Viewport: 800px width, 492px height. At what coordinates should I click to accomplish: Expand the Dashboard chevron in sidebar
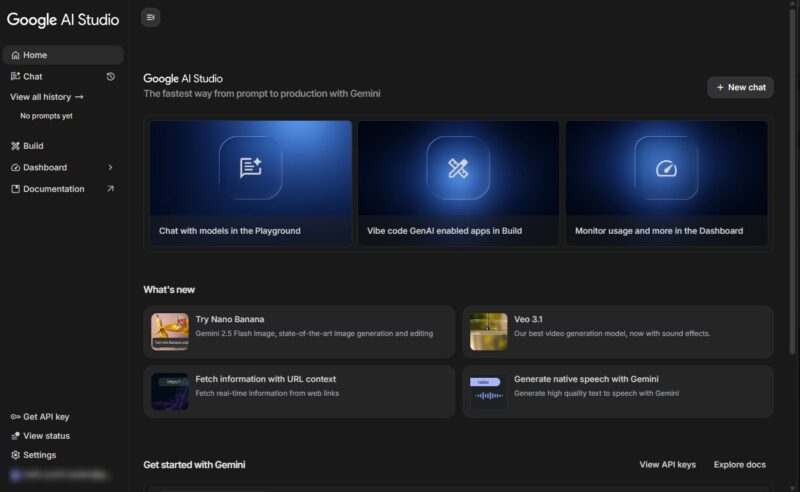tap(110, 167)
